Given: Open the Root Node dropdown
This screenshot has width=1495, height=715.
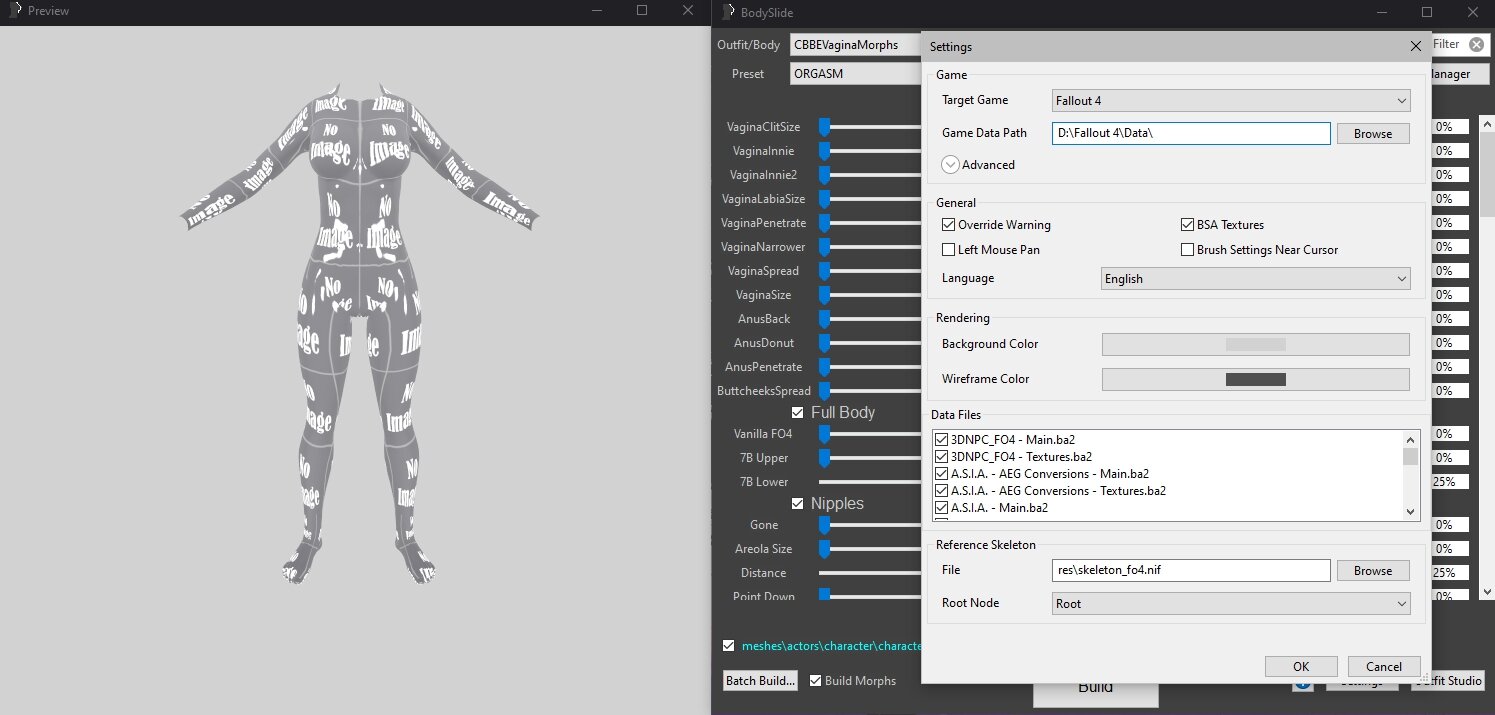Looking at the screenshot, I should point(1231,604).
